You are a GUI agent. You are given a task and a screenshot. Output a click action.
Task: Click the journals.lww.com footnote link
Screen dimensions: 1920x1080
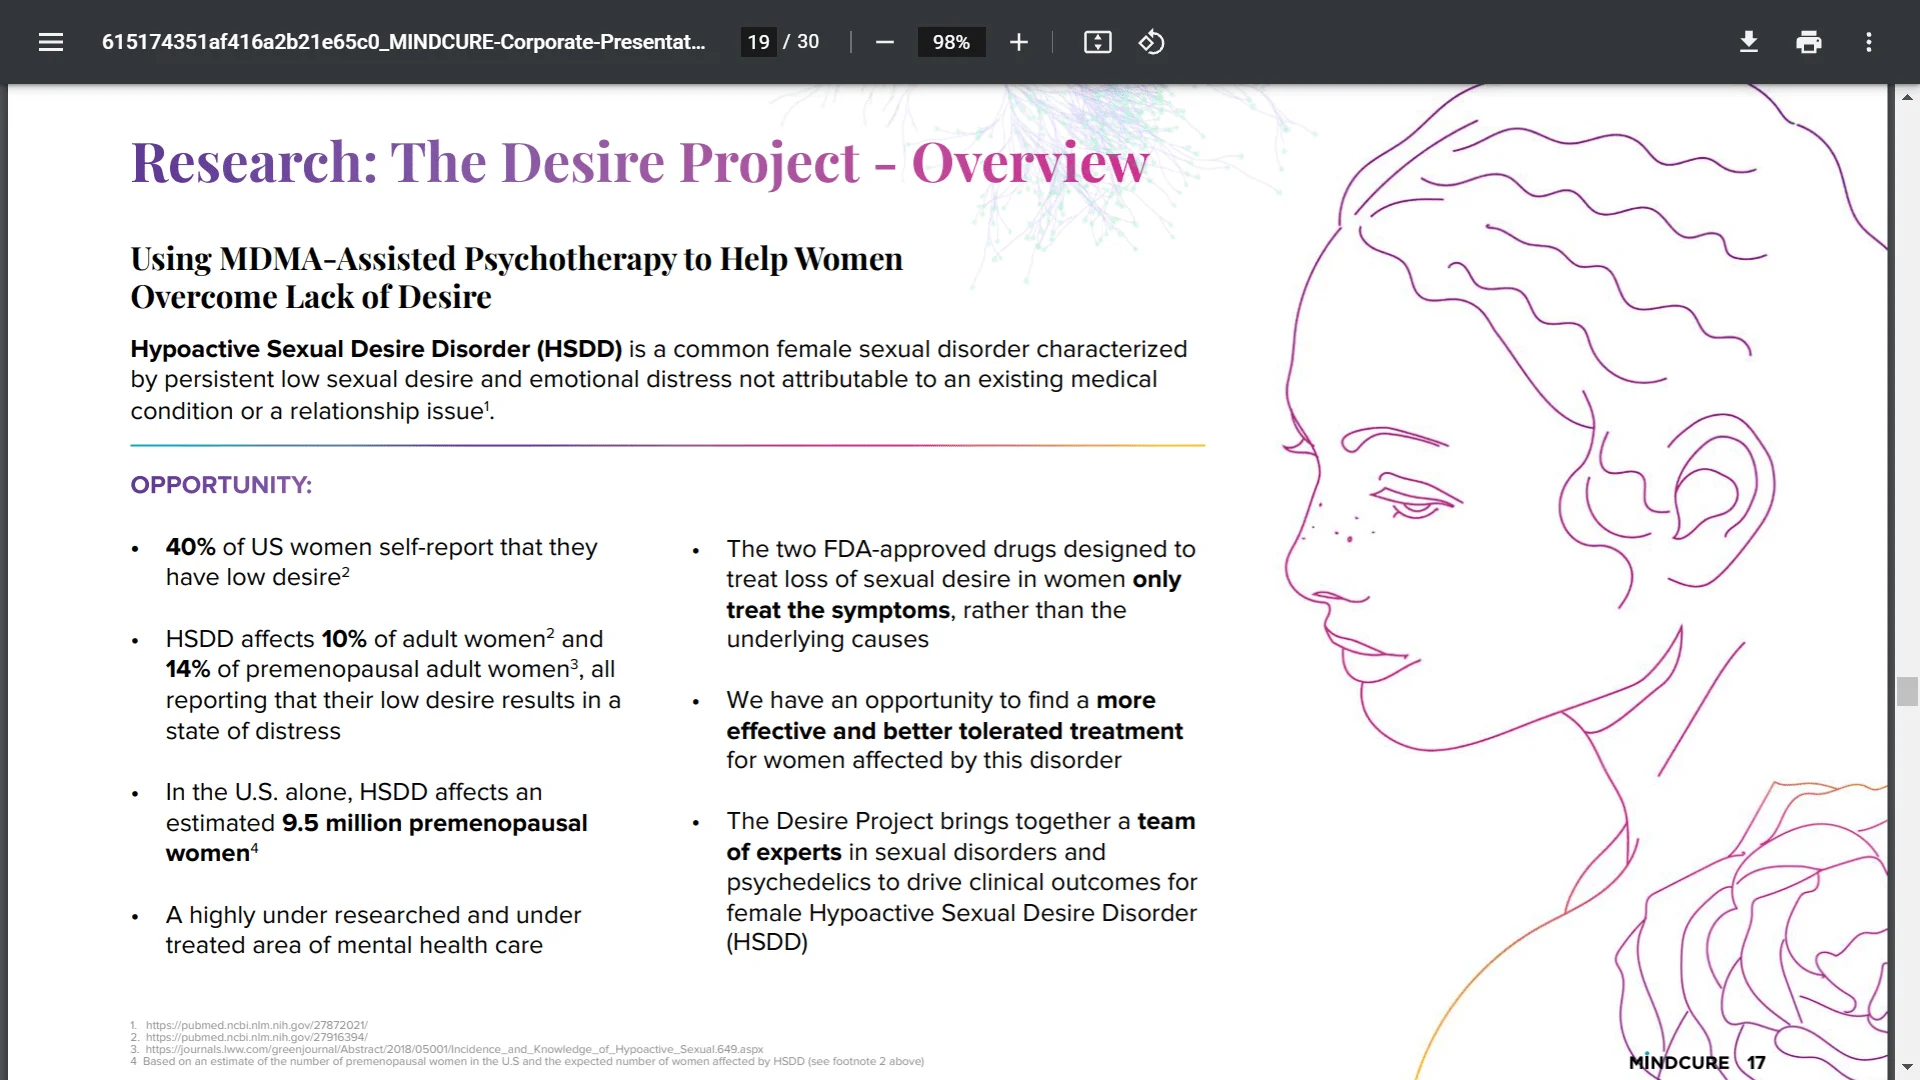(455, 1049)
